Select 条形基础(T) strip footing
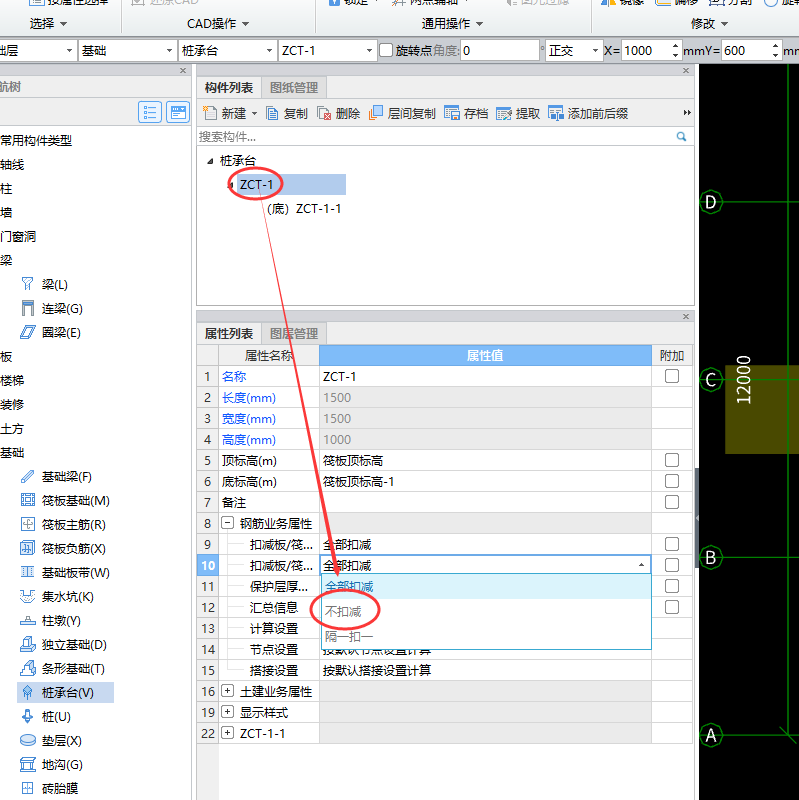The height and width of the screenshot is (800, 799). (63, 668)
